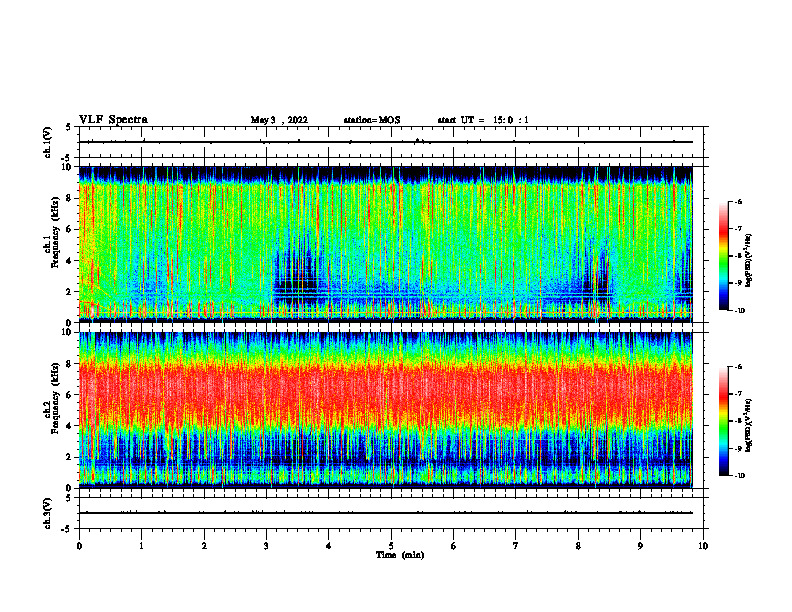Image resolution: width=792 pixels, height=612 pixels.
Task: Click the ch.2 spectrogram color scale bar
Action: point(724,421)
